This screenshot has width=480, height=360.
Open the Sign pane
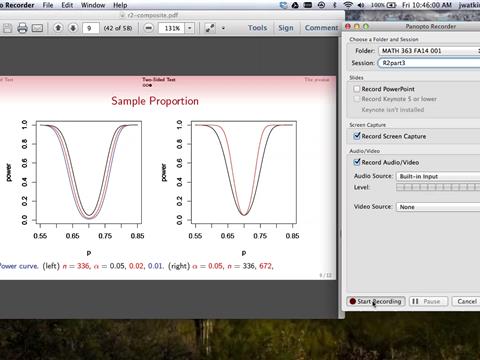pyautogui.click(x=286, y=28)
